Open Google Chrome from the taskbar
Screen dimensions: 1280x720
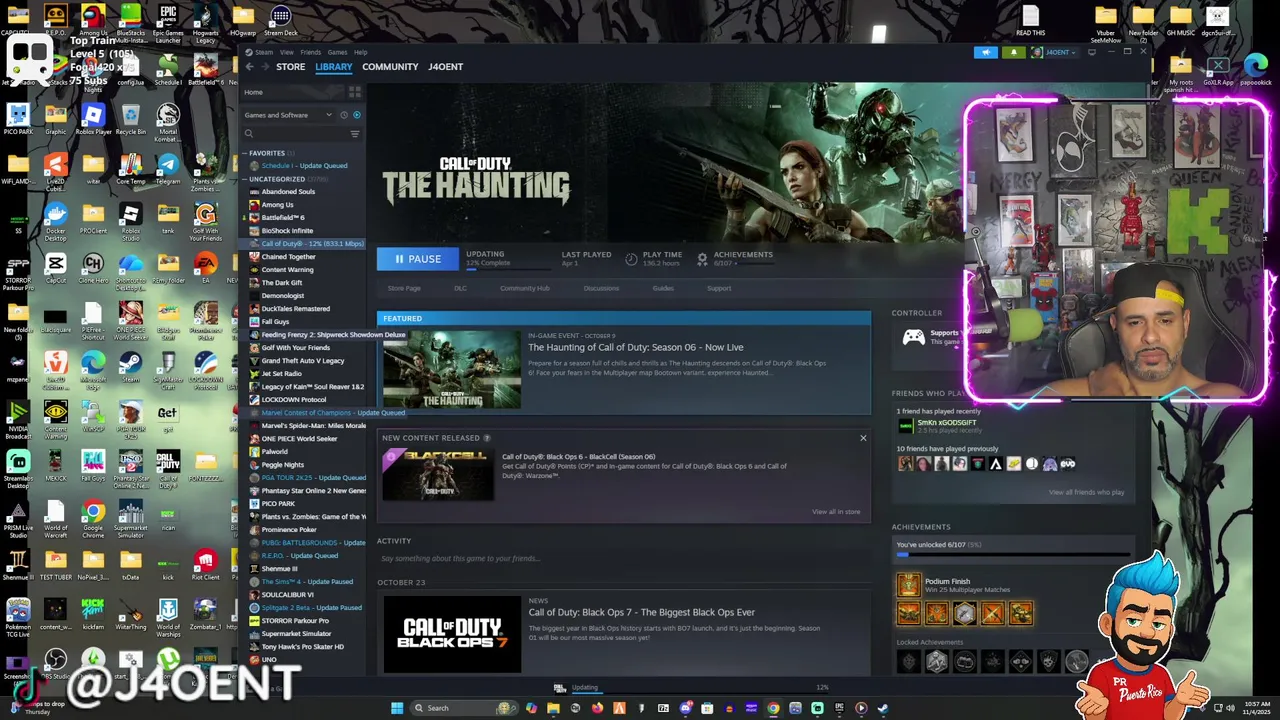(773, 708)
